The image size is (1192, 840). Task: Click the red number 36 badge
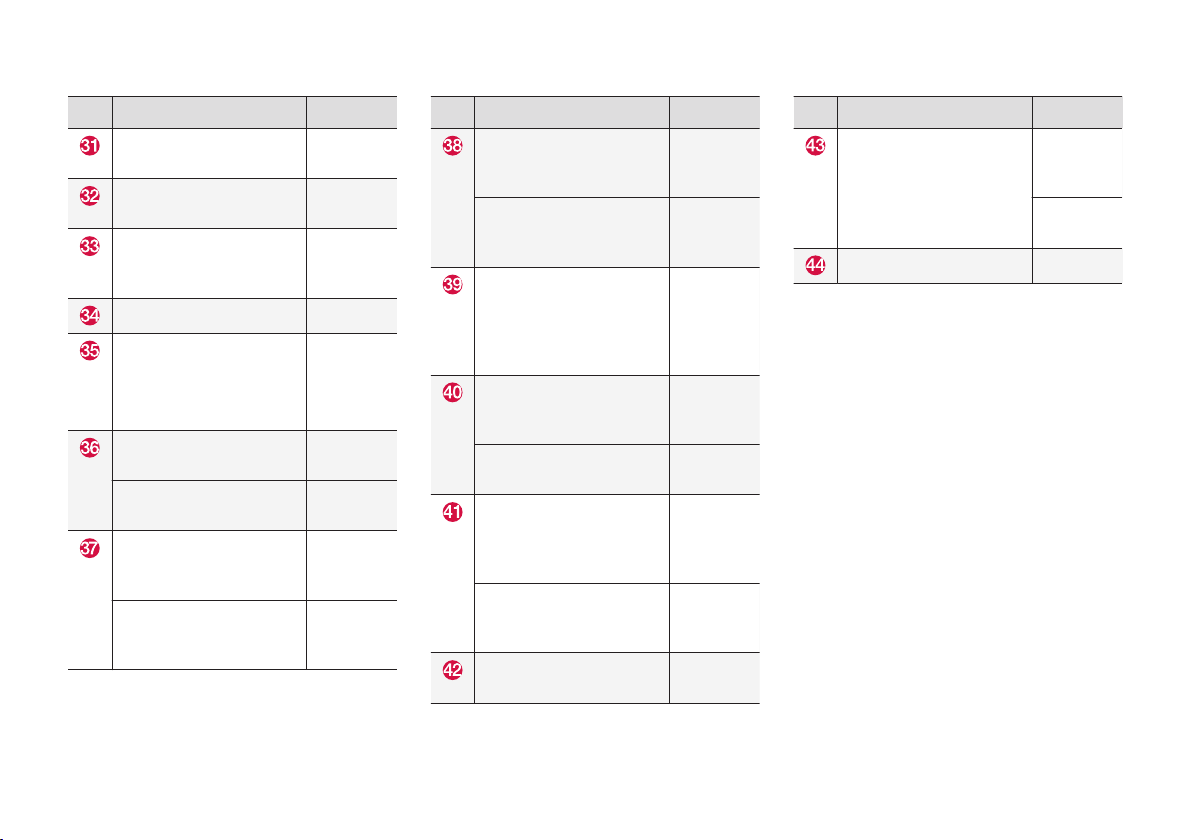[90, 447]
